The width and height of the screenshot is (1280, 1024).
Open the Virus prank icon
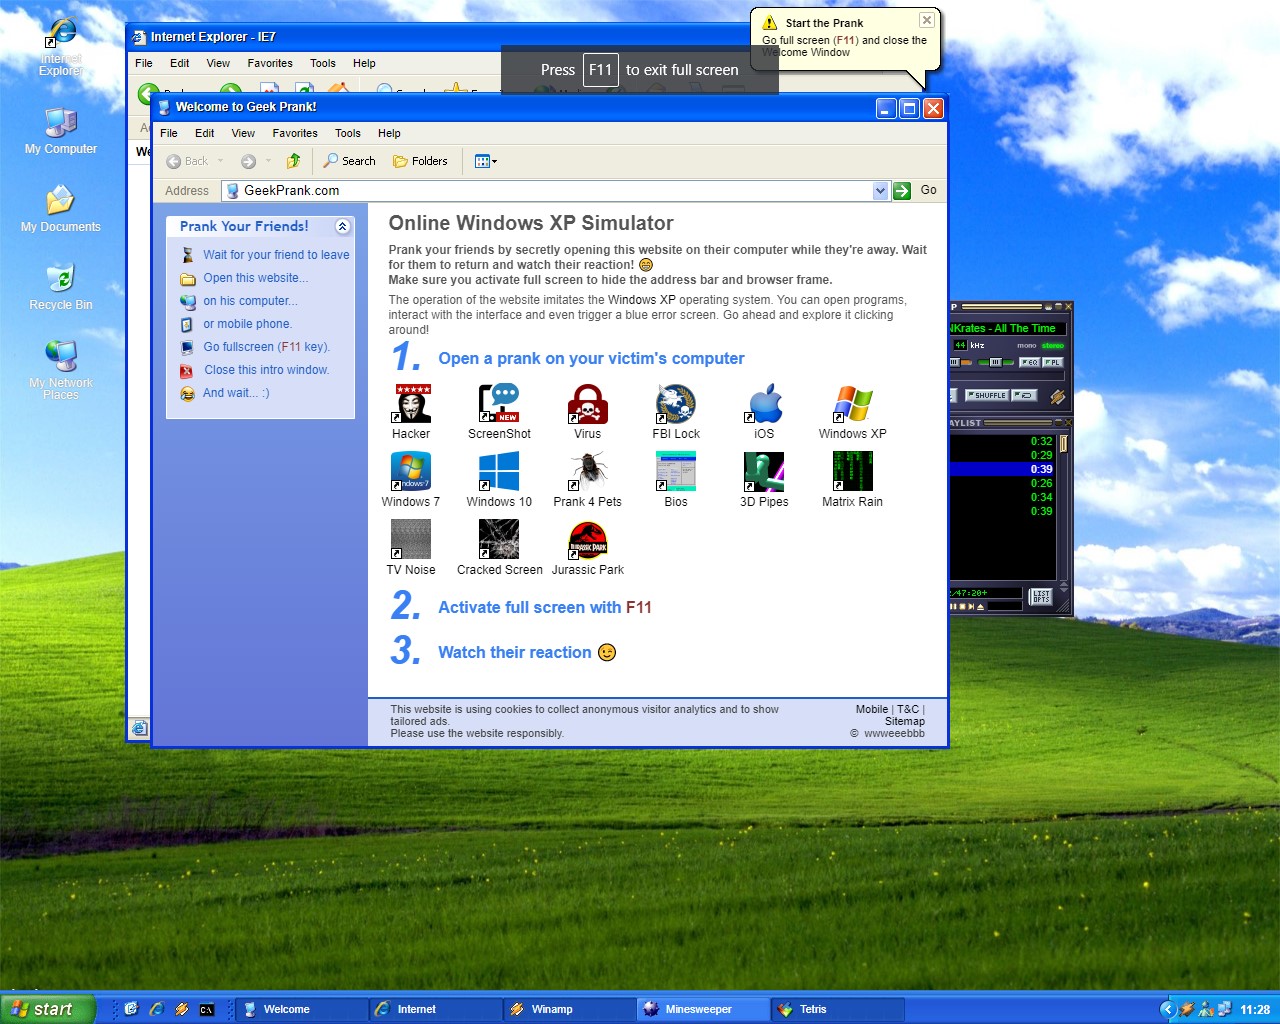pyautogui.click(x=587, y=411)
